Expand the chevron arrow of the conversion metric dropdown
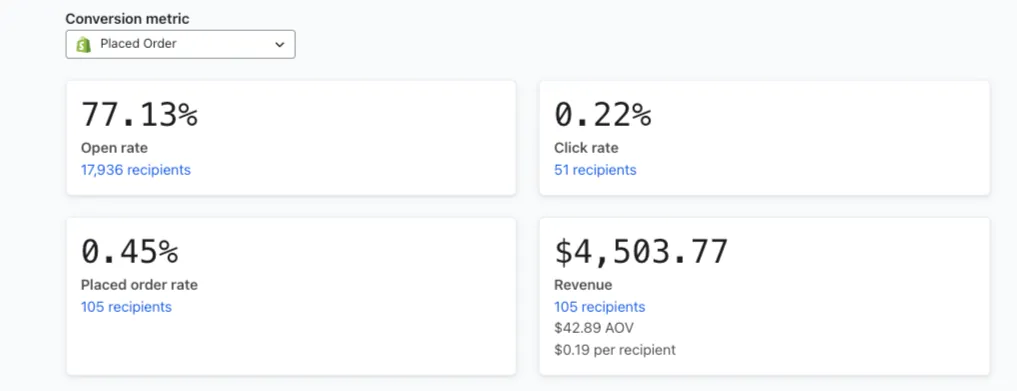This screenshot has width=1017, height=391. pyautogui.click(x=280, y=45)
